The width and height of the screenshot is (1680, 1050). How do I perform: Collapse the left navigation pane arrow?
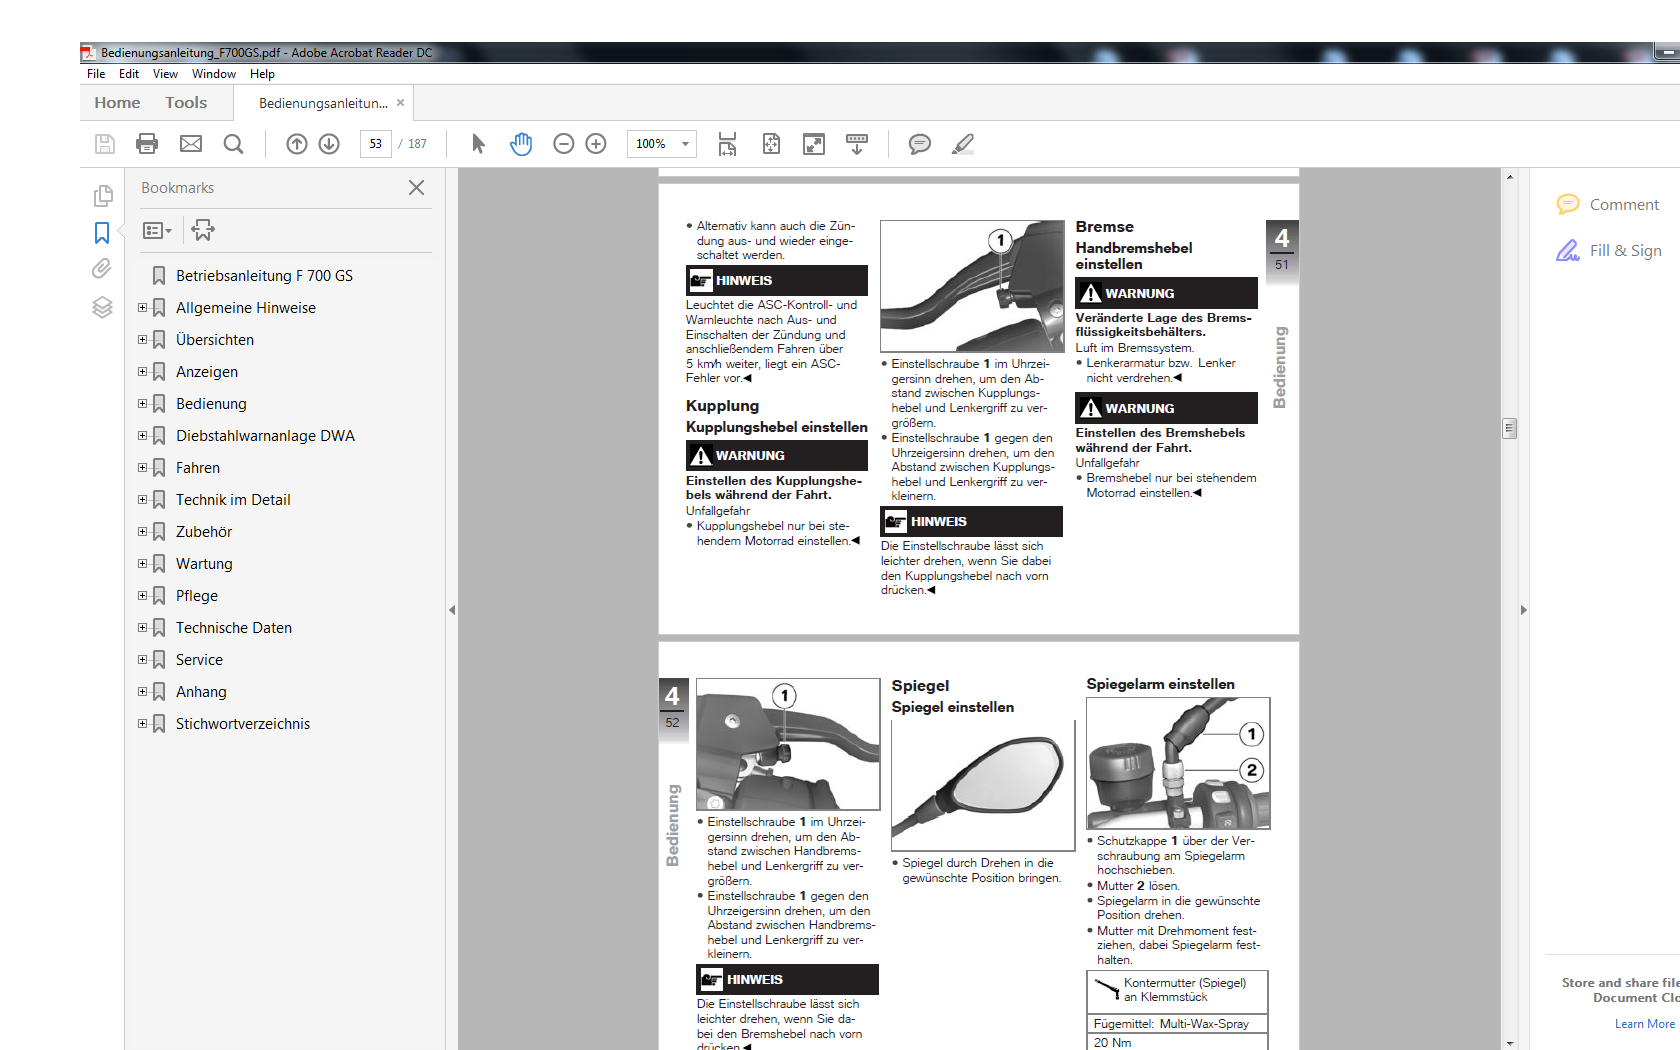[452, 609]
